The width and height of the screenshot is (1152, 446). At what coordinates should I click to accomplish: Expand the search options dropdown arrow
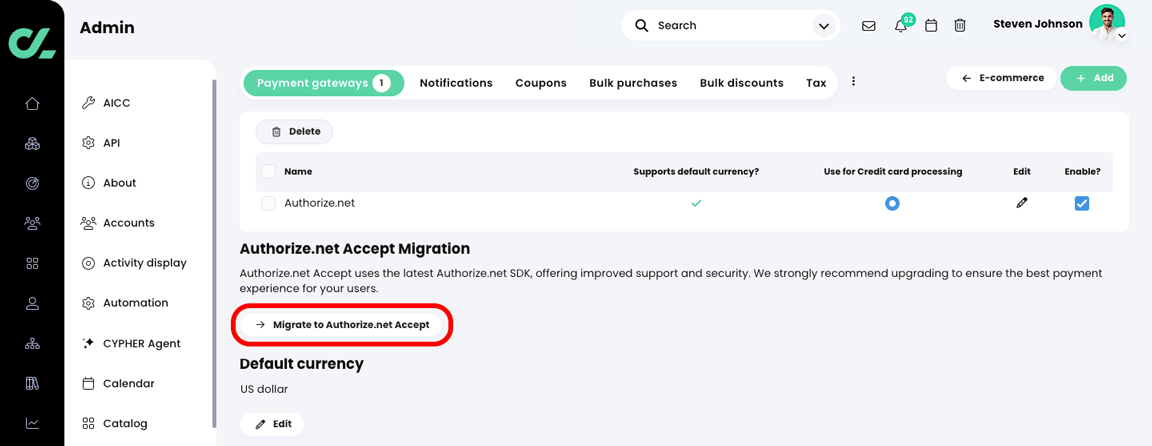click(822, 26)
